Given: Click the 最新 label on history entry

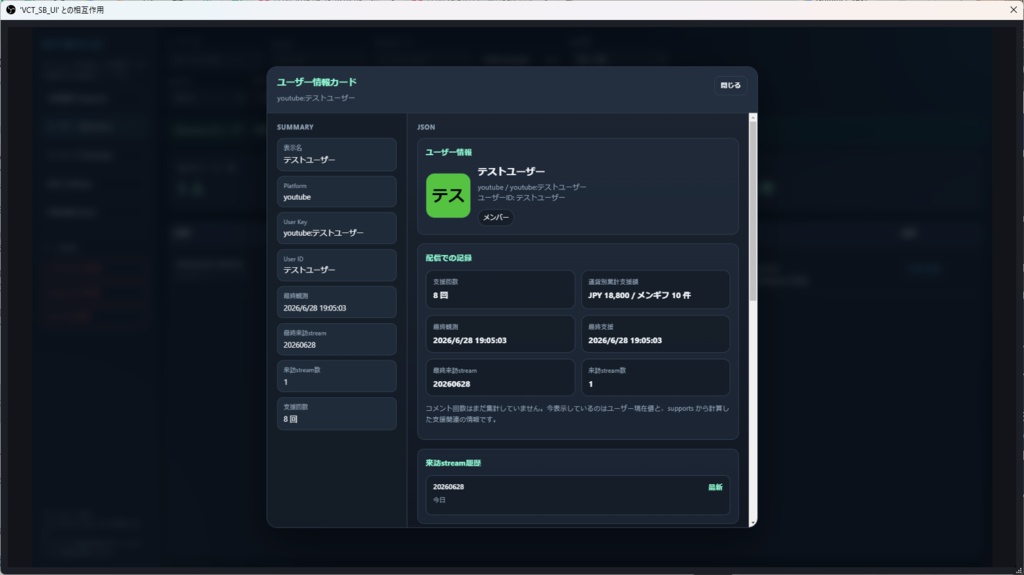Looking at the screenshot, I should point(715,487).
